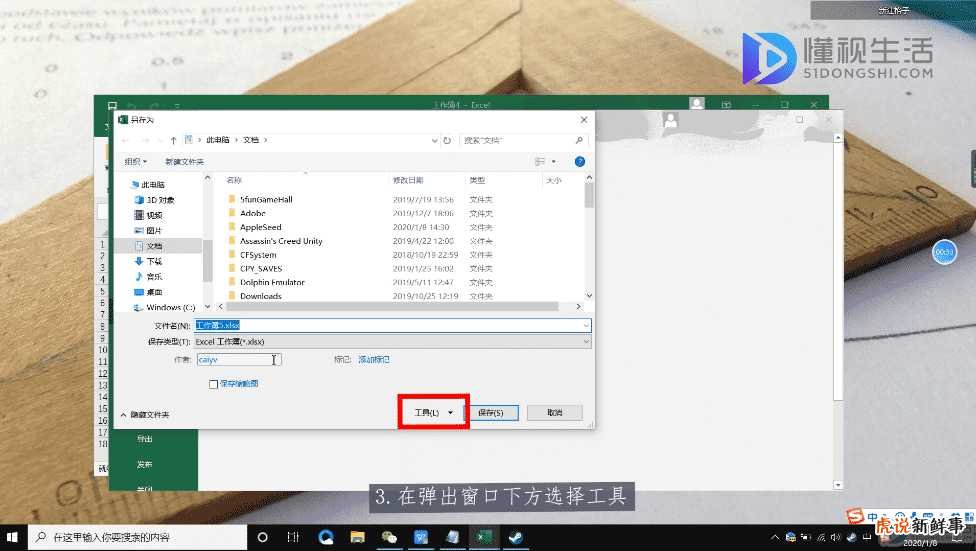The image size is (976, 551).
Task: Click the 添加标记 tag link
Action: pos(374,359)
